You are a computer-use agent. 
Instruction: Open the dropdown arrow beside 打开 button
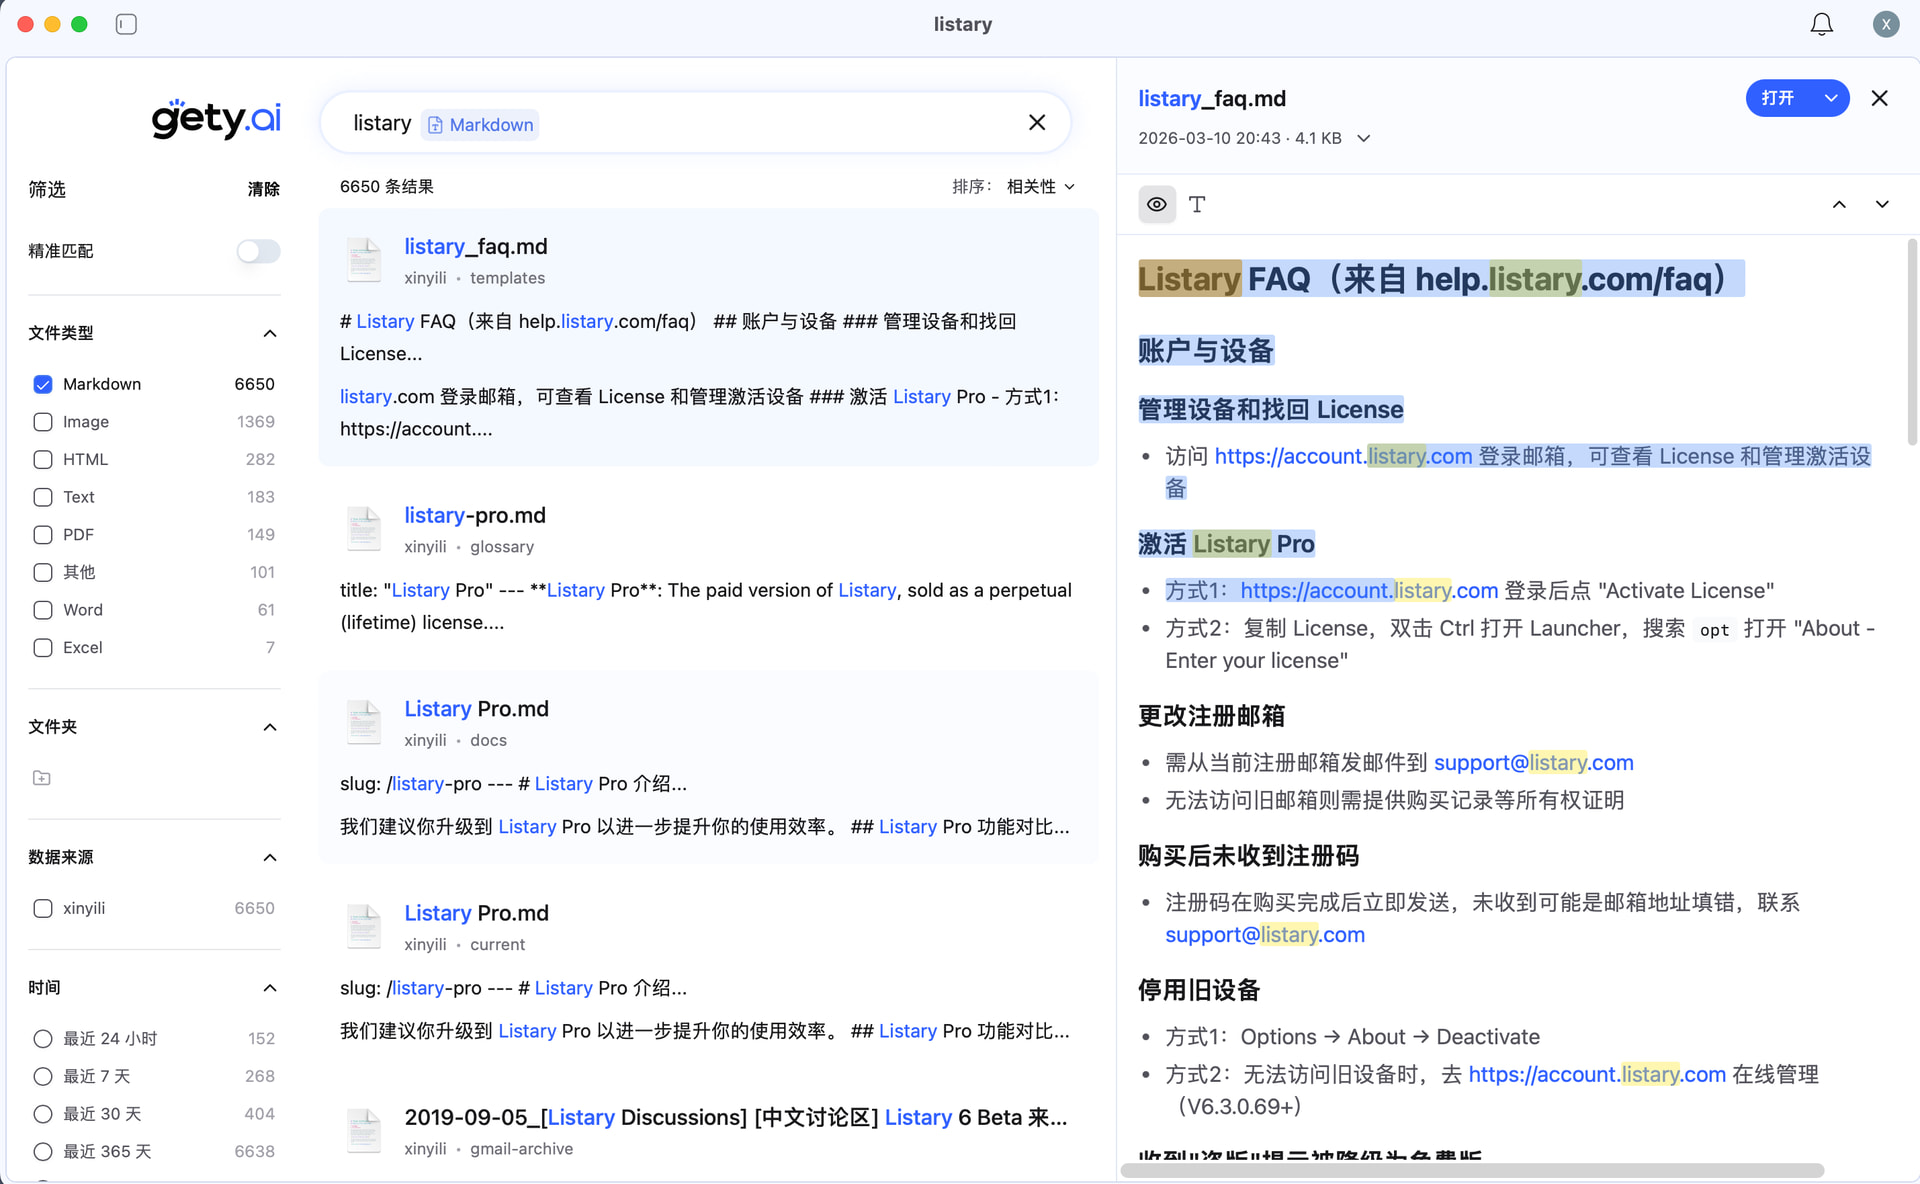pos(1831,98)
